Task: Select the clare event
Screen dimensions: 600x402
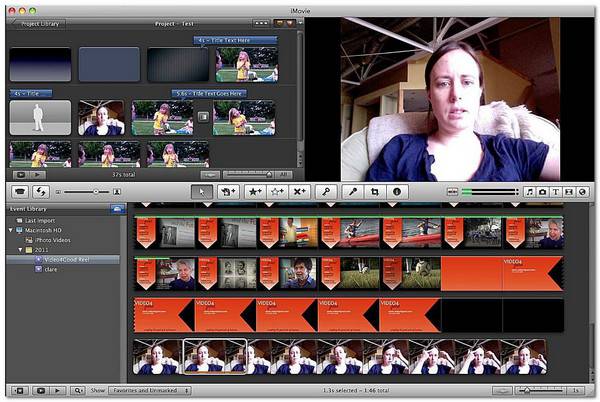Action: point(51,269)
